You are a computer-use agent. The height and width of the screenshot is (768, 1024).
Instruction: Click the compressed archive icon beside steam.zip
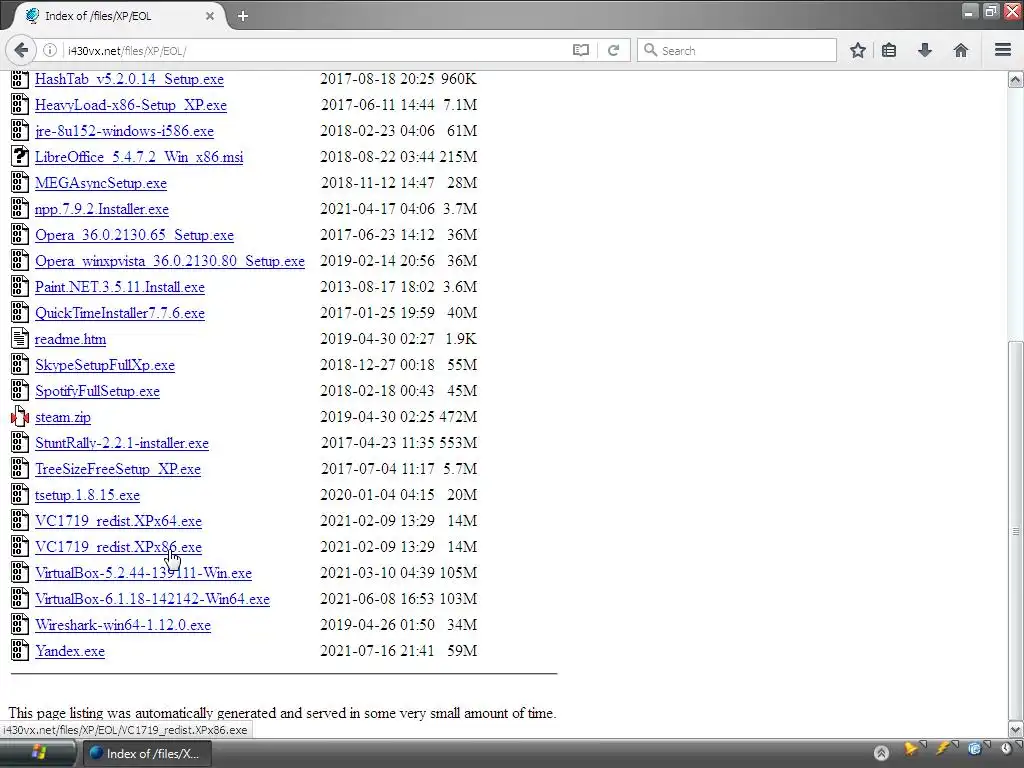click(20, 417)
